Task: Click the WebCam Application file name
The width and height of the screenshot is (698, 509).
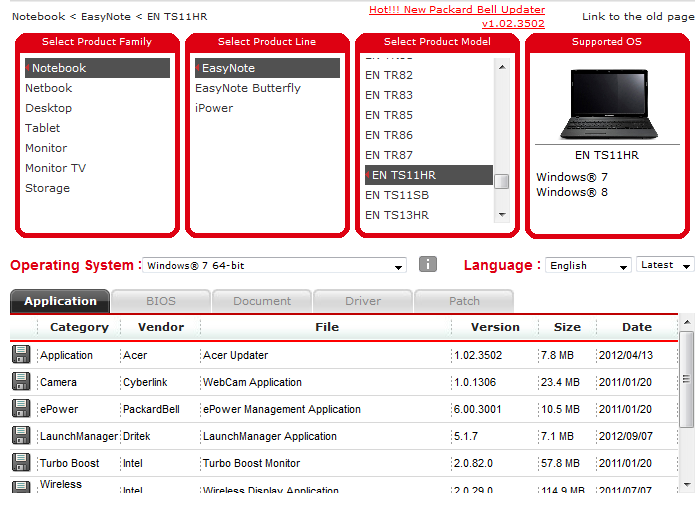Action: click(x=252, y=383)
